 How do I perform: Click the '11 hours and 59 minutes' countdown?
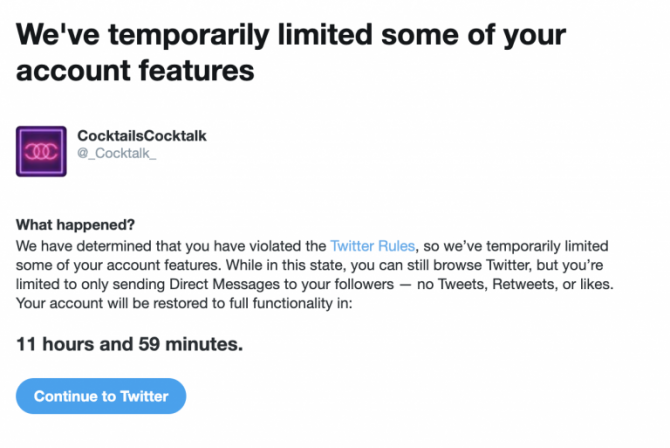[x=129, y=344]
